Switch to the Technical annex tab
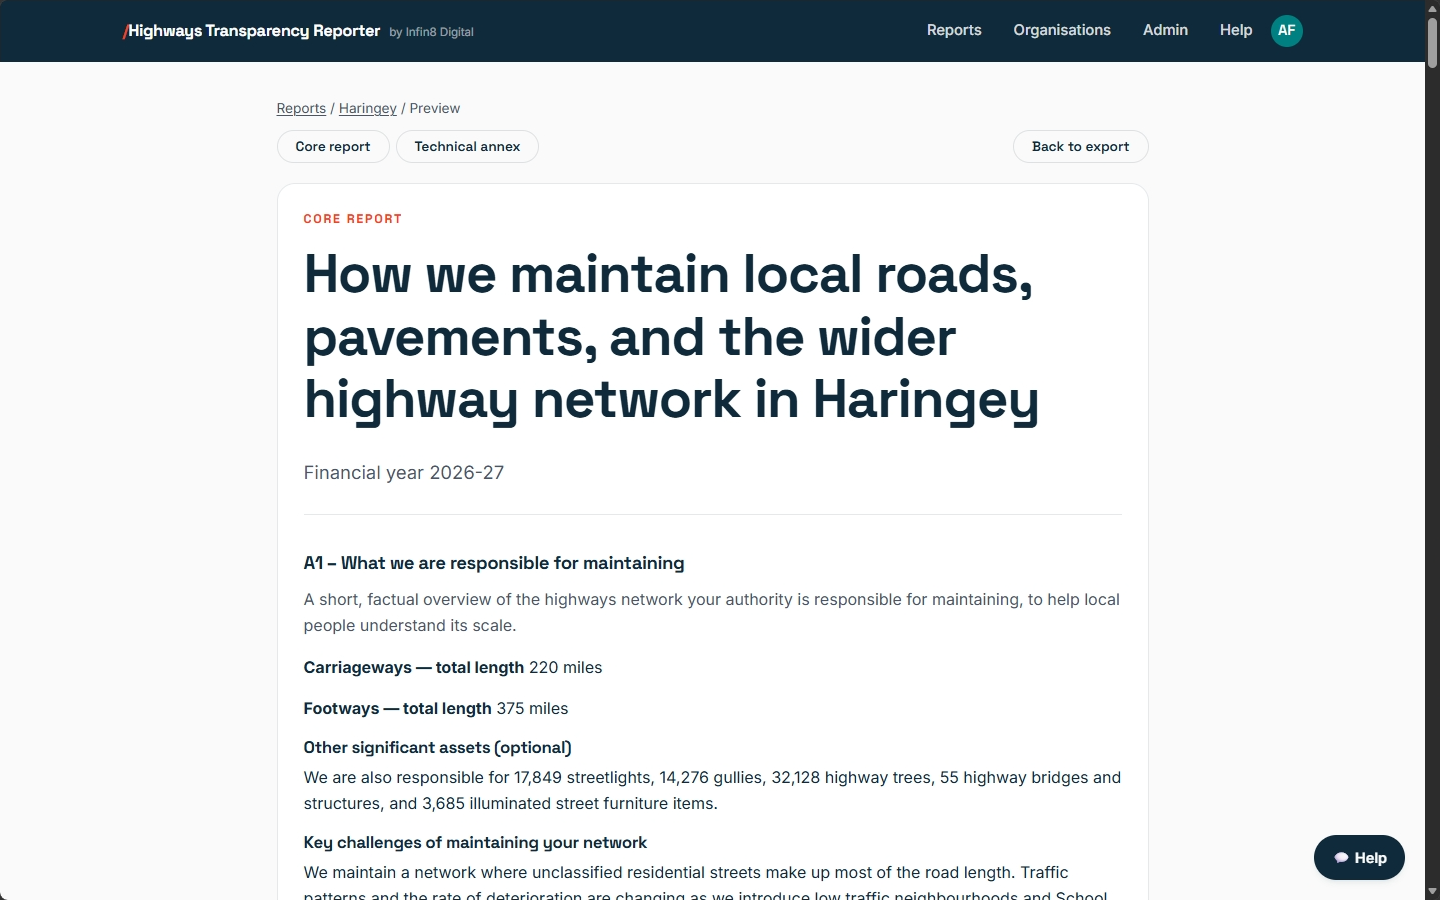1440x900 pixels. coord(467,146)
